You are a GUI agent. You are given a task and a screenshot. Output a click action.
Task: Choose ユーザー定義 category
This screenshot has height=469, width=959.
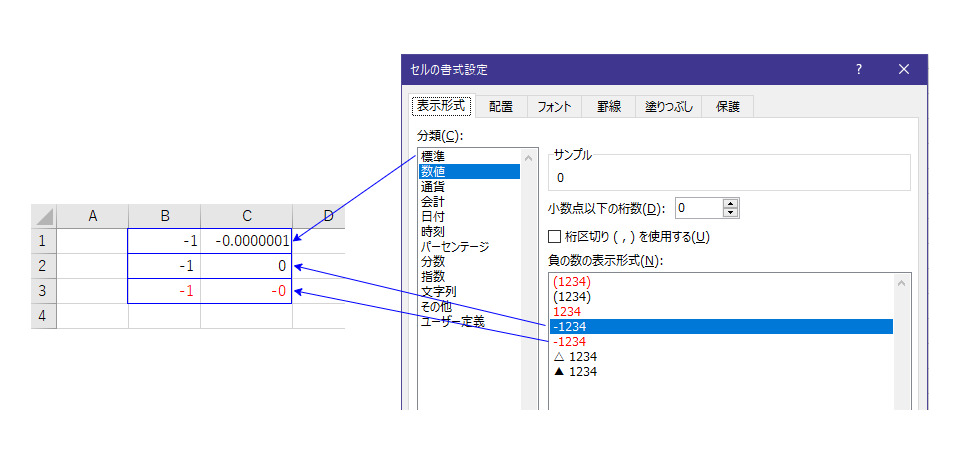click(x=453, y=320)
